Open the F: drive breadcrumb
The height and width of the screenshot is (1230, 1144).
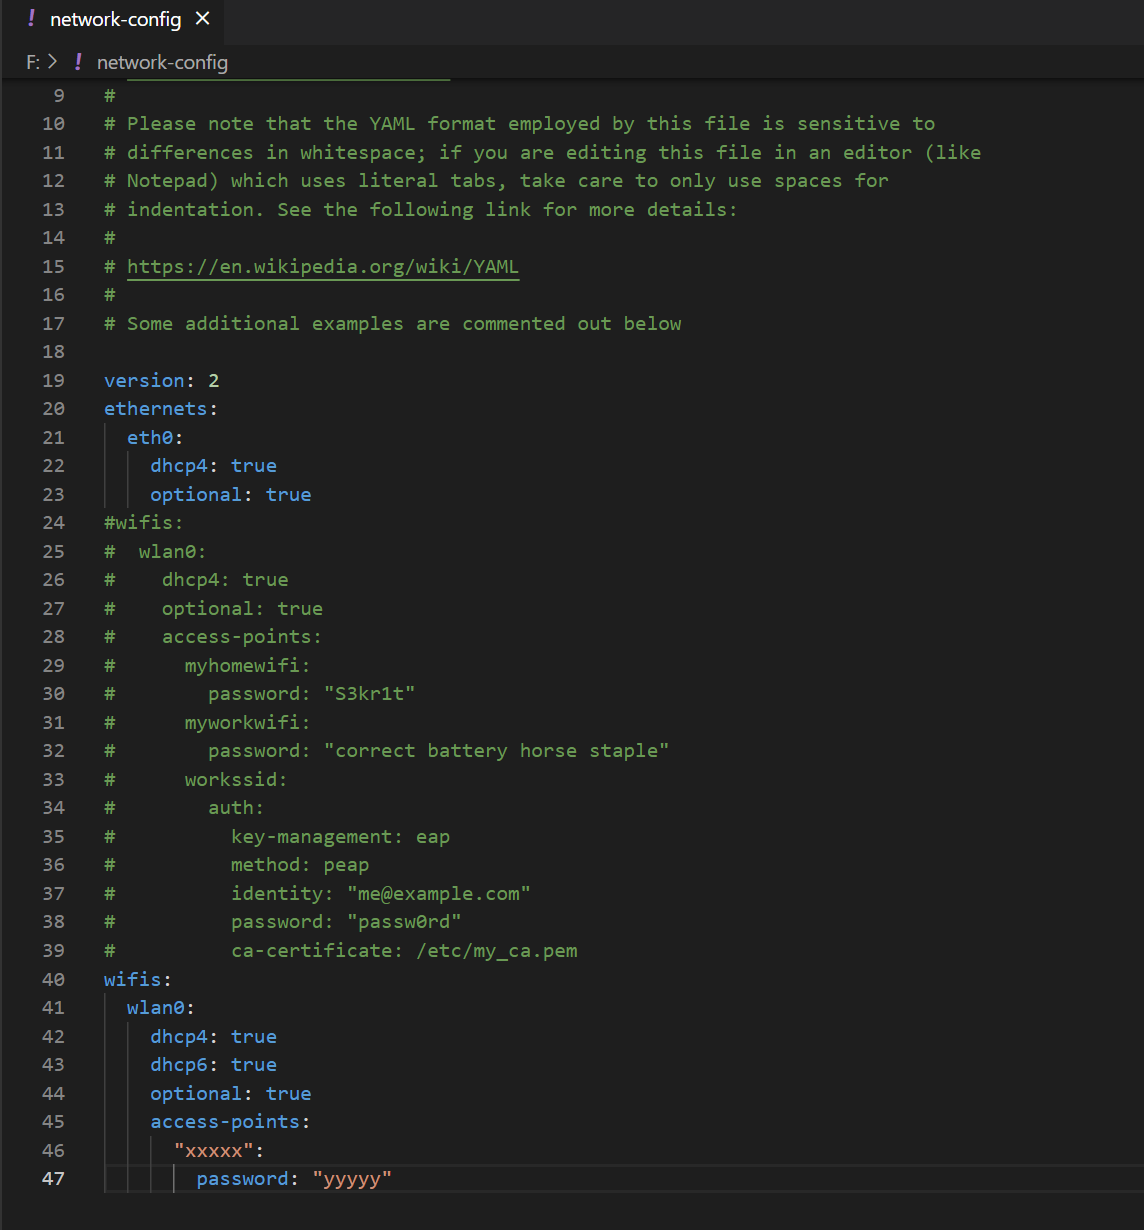point(33,62)
